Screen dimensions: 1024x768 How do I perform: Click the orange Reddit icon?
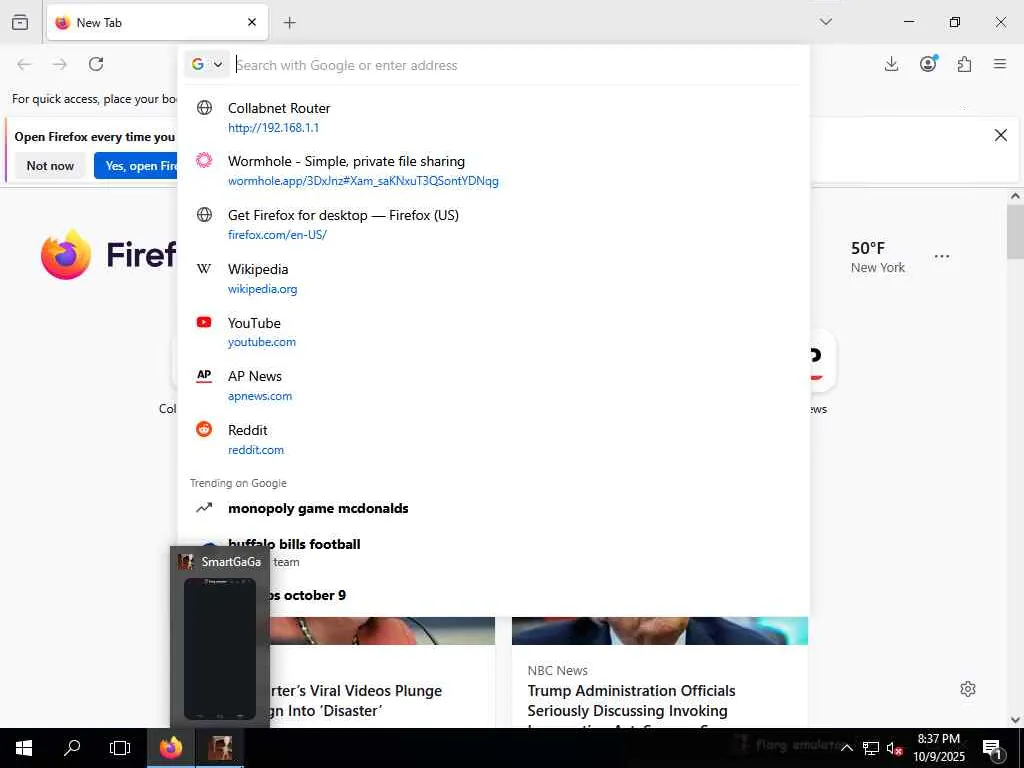pyautogui.click(x=204, y=429)
